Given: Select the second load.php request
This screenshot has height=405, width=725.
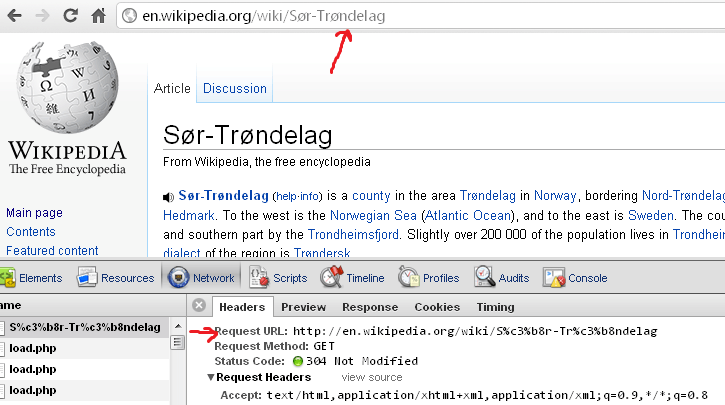Looking at the screenshot, I should pyautogui.click(x=85, y=369).
